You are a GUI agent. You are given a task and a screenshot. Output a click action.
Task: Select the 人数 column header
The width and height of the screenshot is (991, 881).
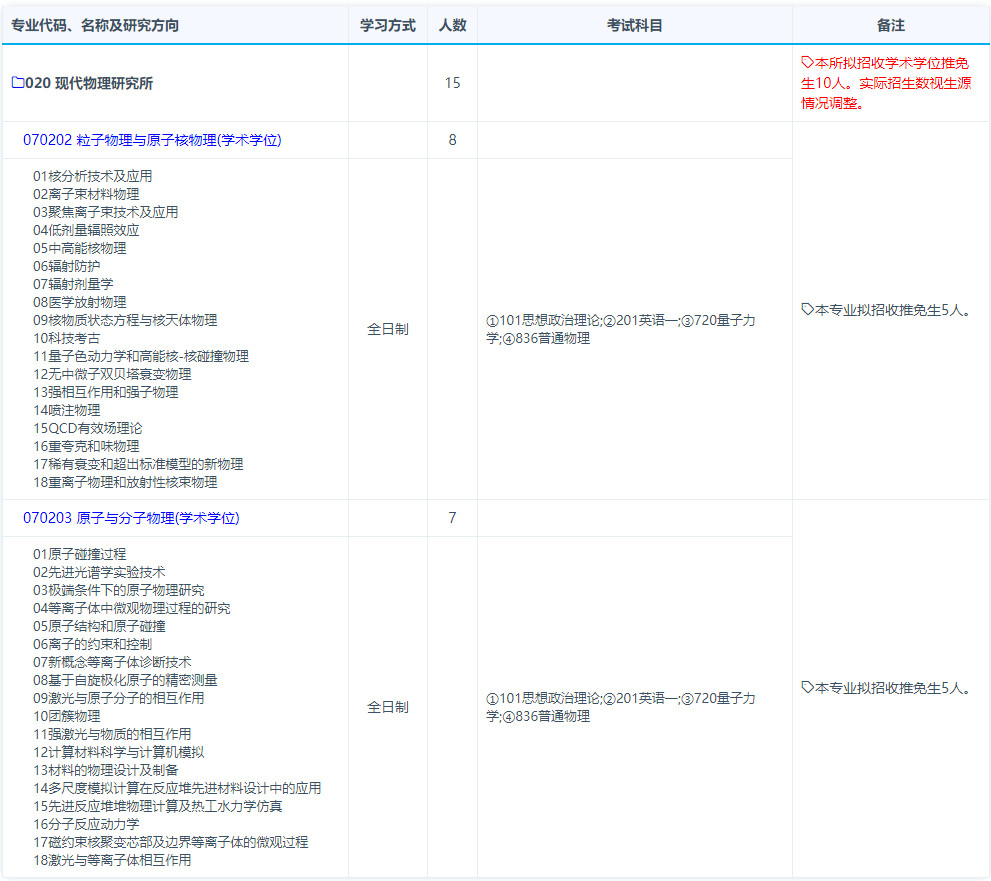452,25
